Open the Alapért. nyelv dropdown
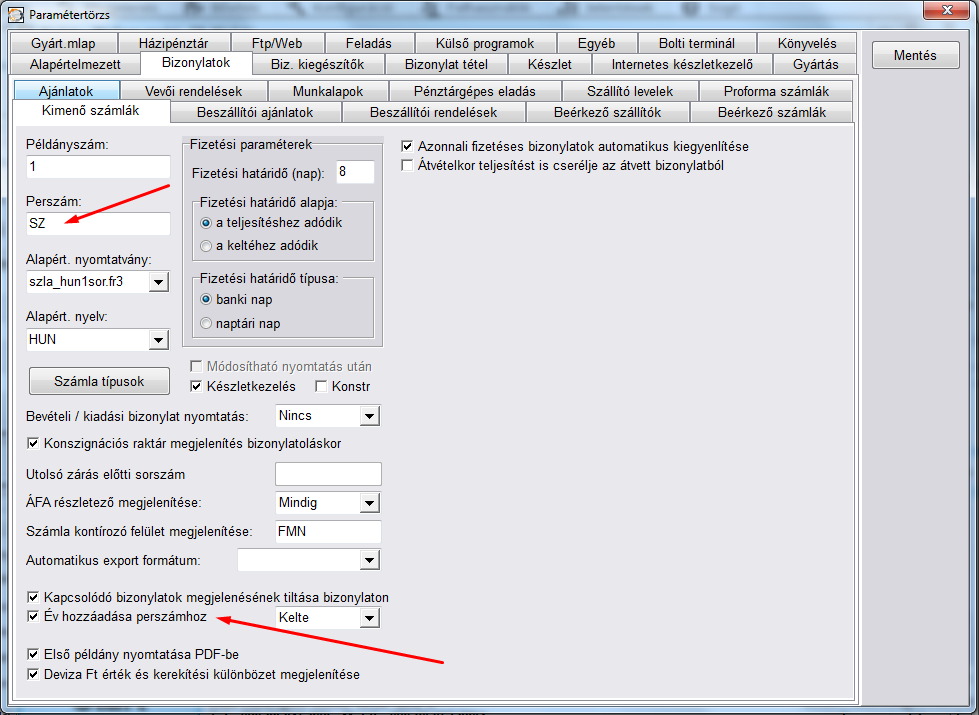This screenshot has height=715, width=979. pos(158,341)
